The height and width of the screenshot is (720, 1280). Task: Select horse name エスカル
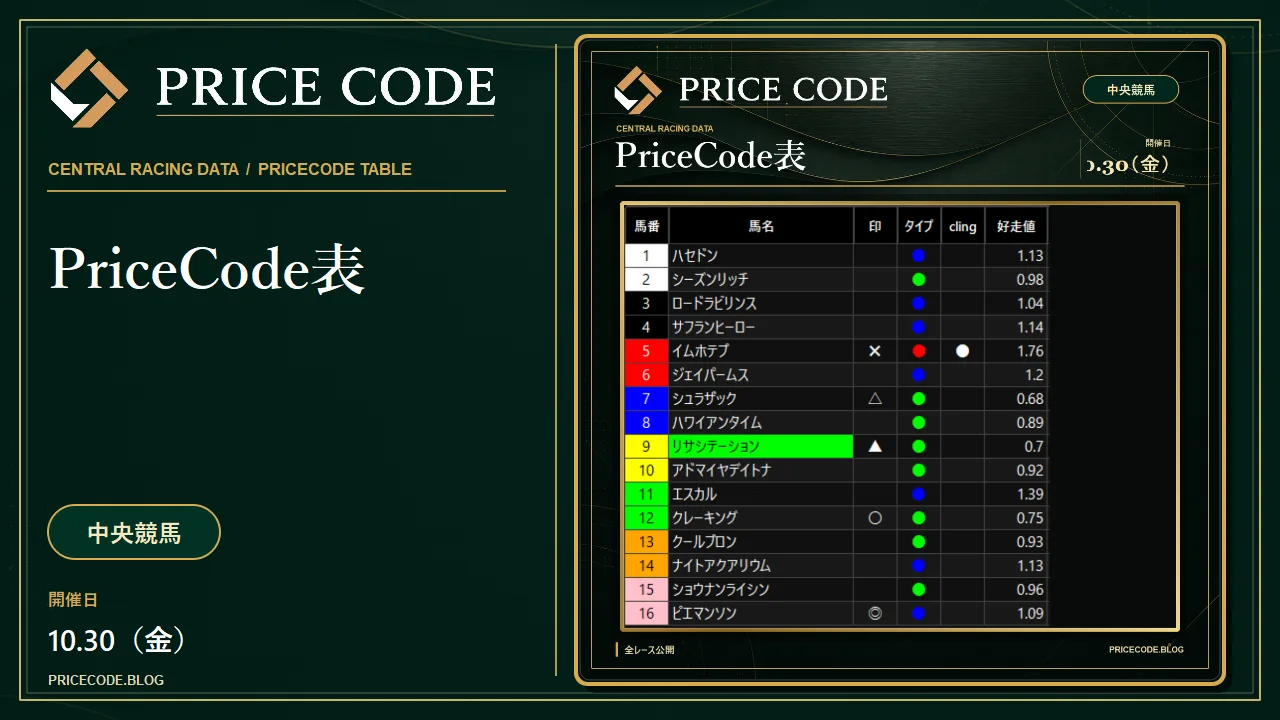click(694, 494)
